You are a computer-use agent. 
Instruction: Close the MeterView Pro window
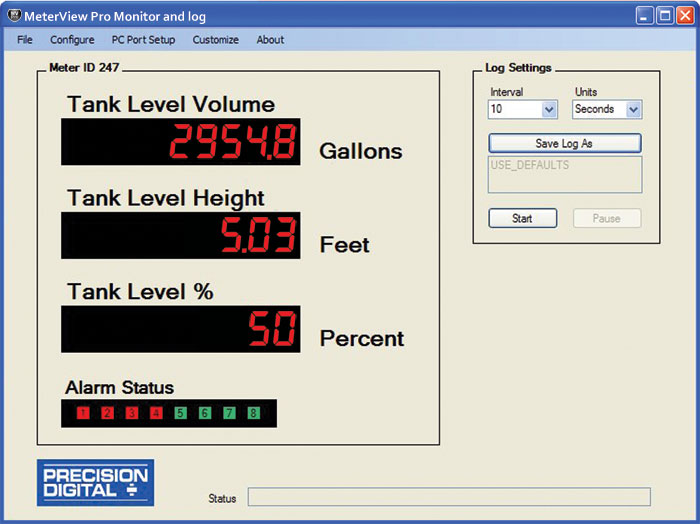(685, 16)
